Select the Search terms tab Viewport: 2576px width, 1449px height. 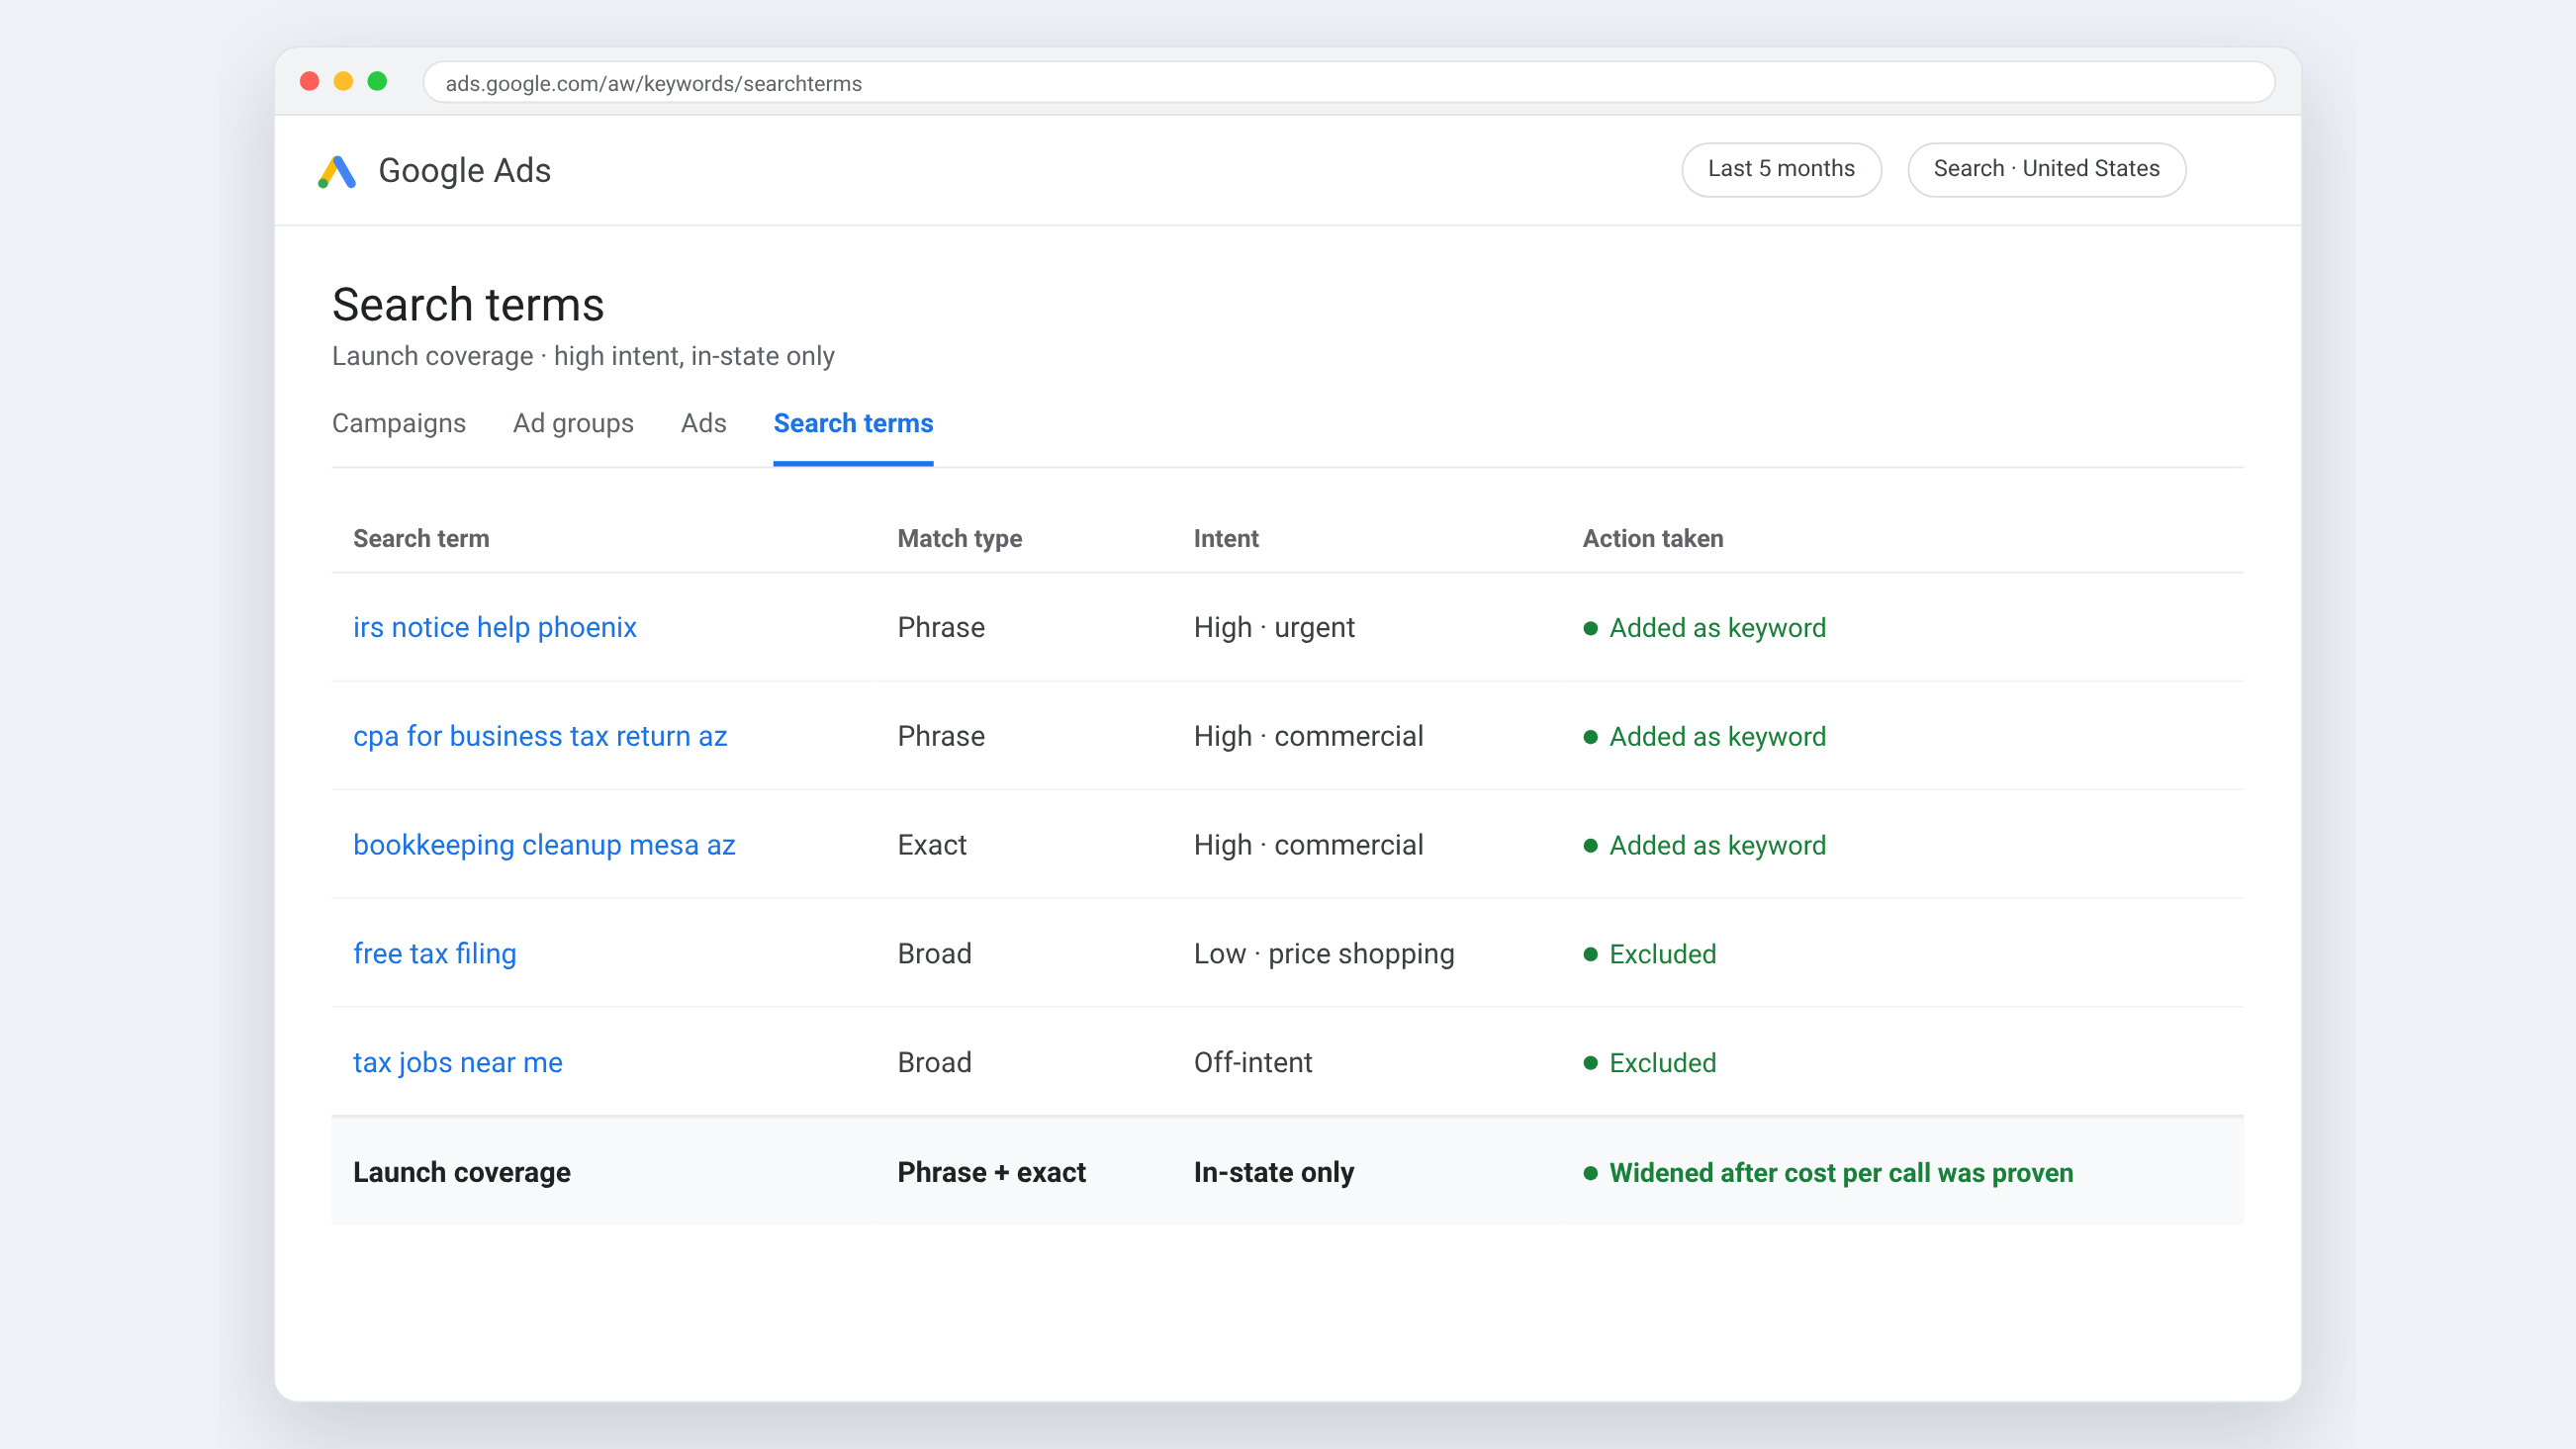point(853,423)
